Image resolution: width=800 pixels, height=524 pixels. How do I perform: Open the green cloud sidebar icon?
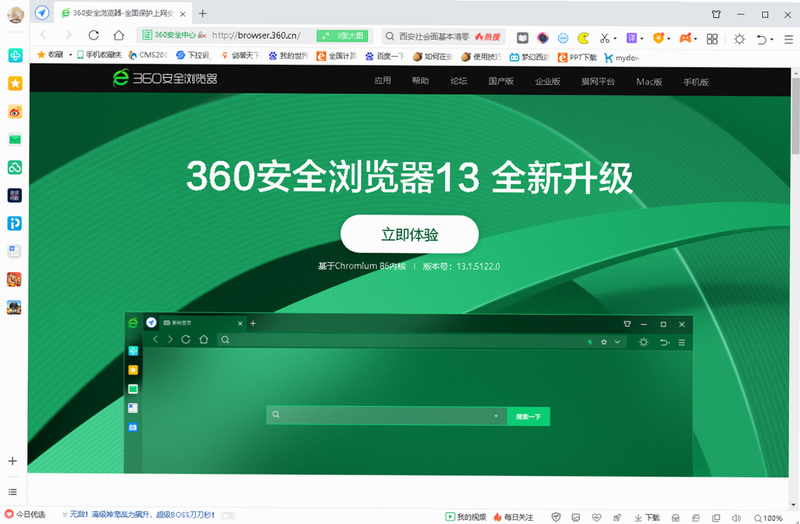click(x=14, y=167)
